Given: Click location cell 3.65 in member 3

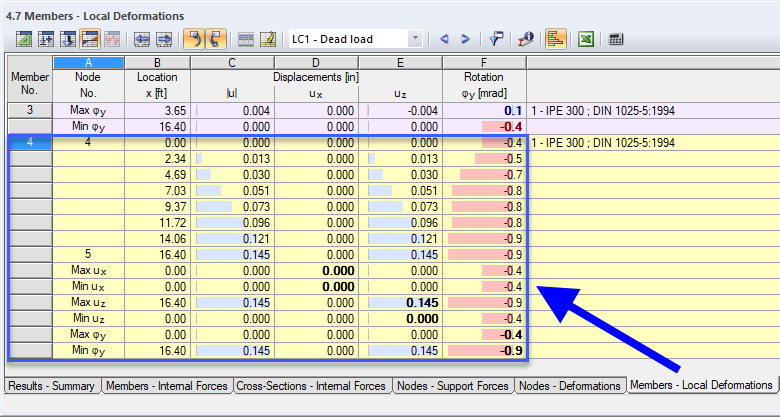Looking at the screenshot, I should tap(157, 110).
